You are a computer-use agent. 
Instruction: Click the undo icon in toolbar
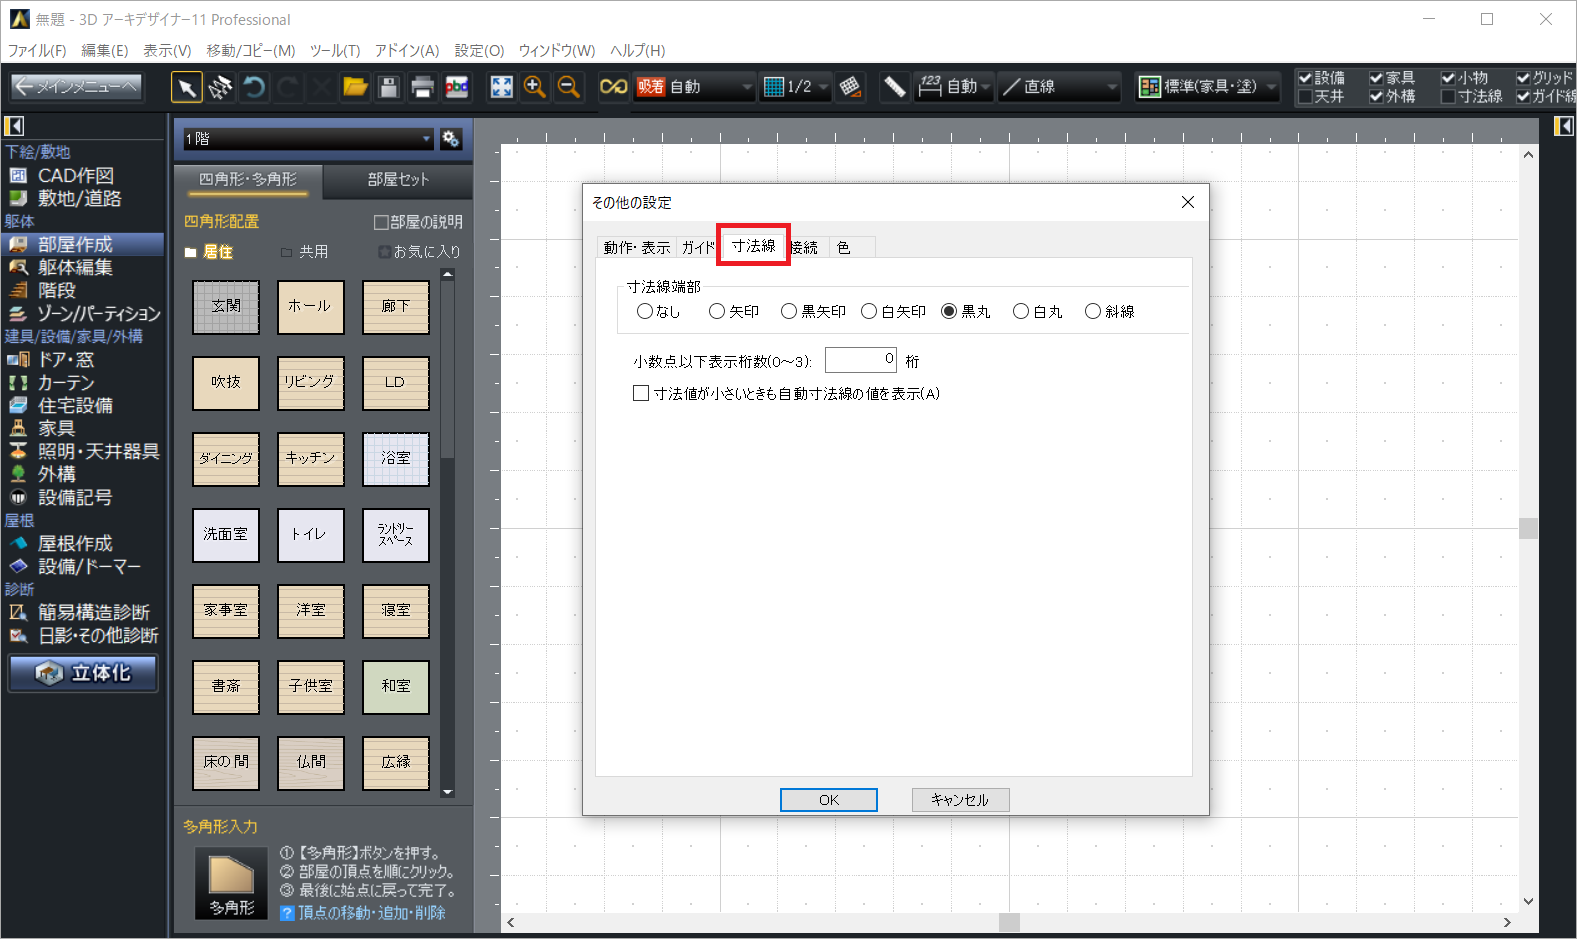tap(254, 88)
